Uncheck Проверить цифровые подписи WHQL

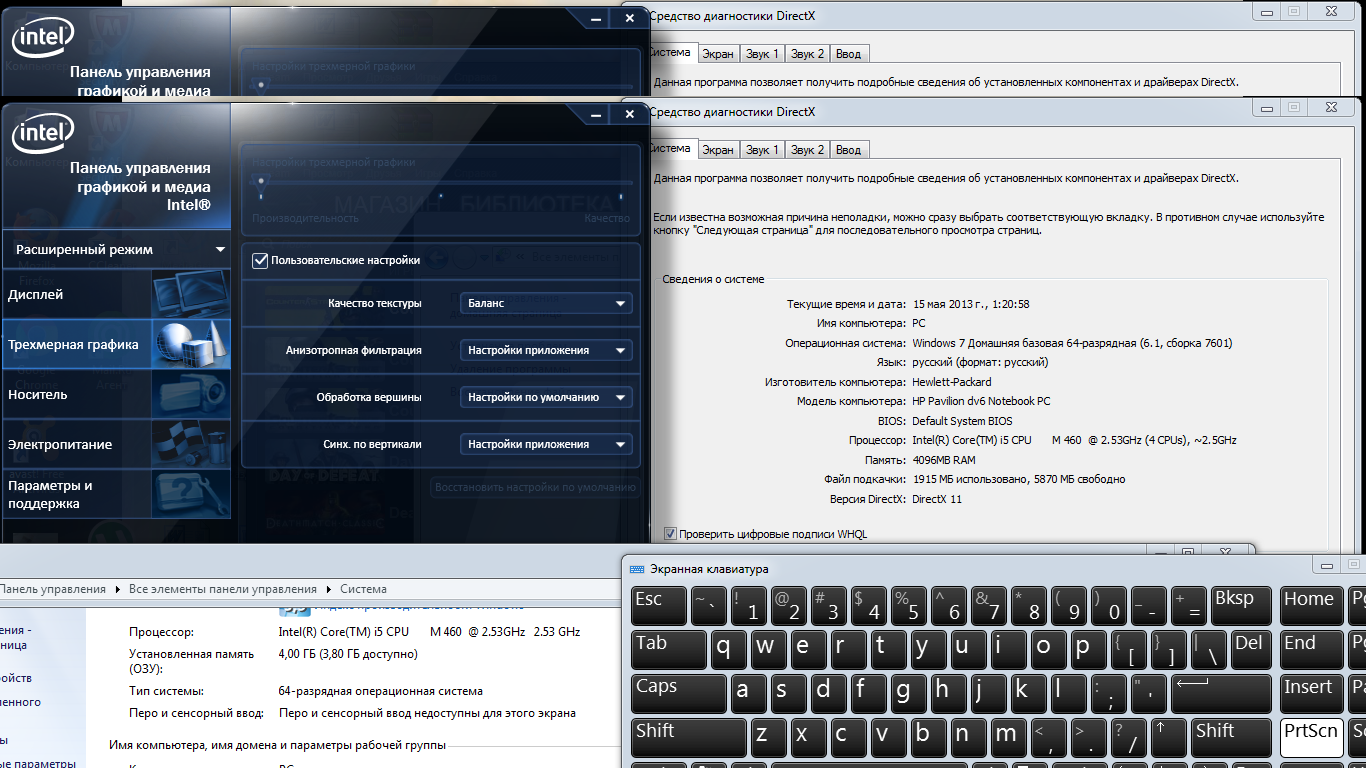(671, 534)
